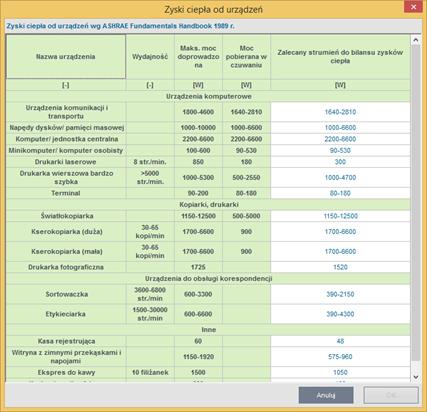427x412 pixels.
Task: Click the Urządzenia komputerowe section row
Action: 208,96
